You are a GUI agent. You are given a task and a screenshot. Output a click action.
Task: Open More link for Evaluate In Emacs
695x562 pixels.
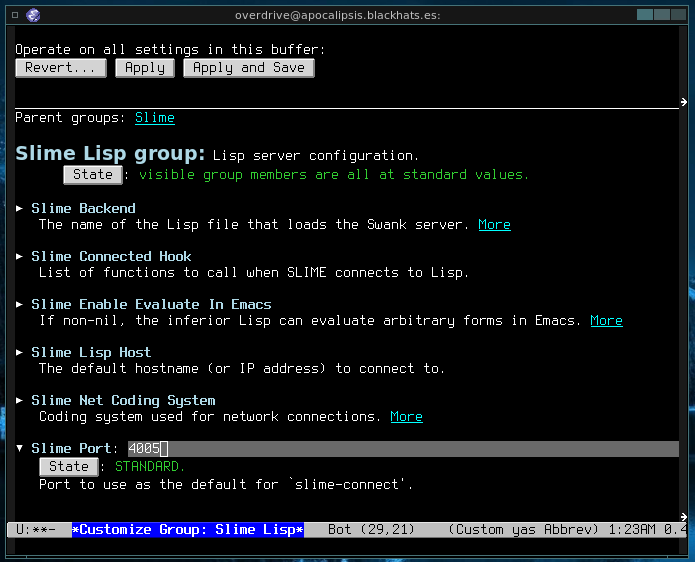606,320
